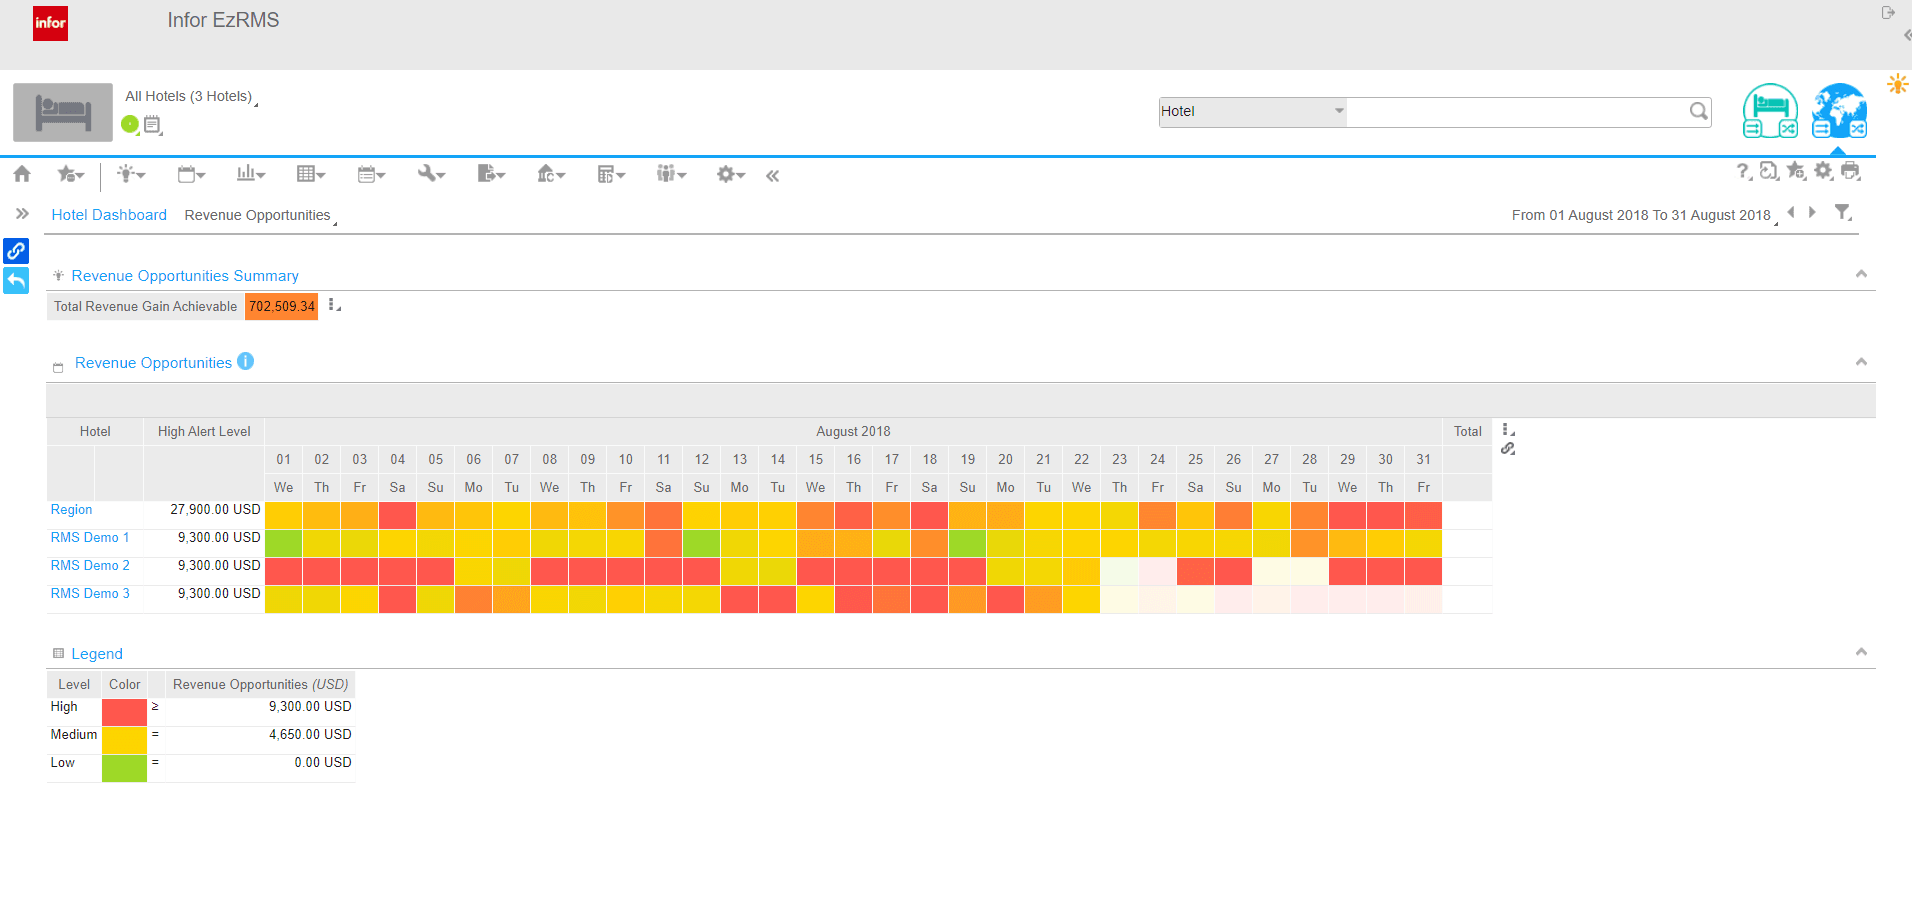Viewport: 1912px width, 921px height.
Task: Add current page to favorites via star icon
Action: pos(1796,172)
